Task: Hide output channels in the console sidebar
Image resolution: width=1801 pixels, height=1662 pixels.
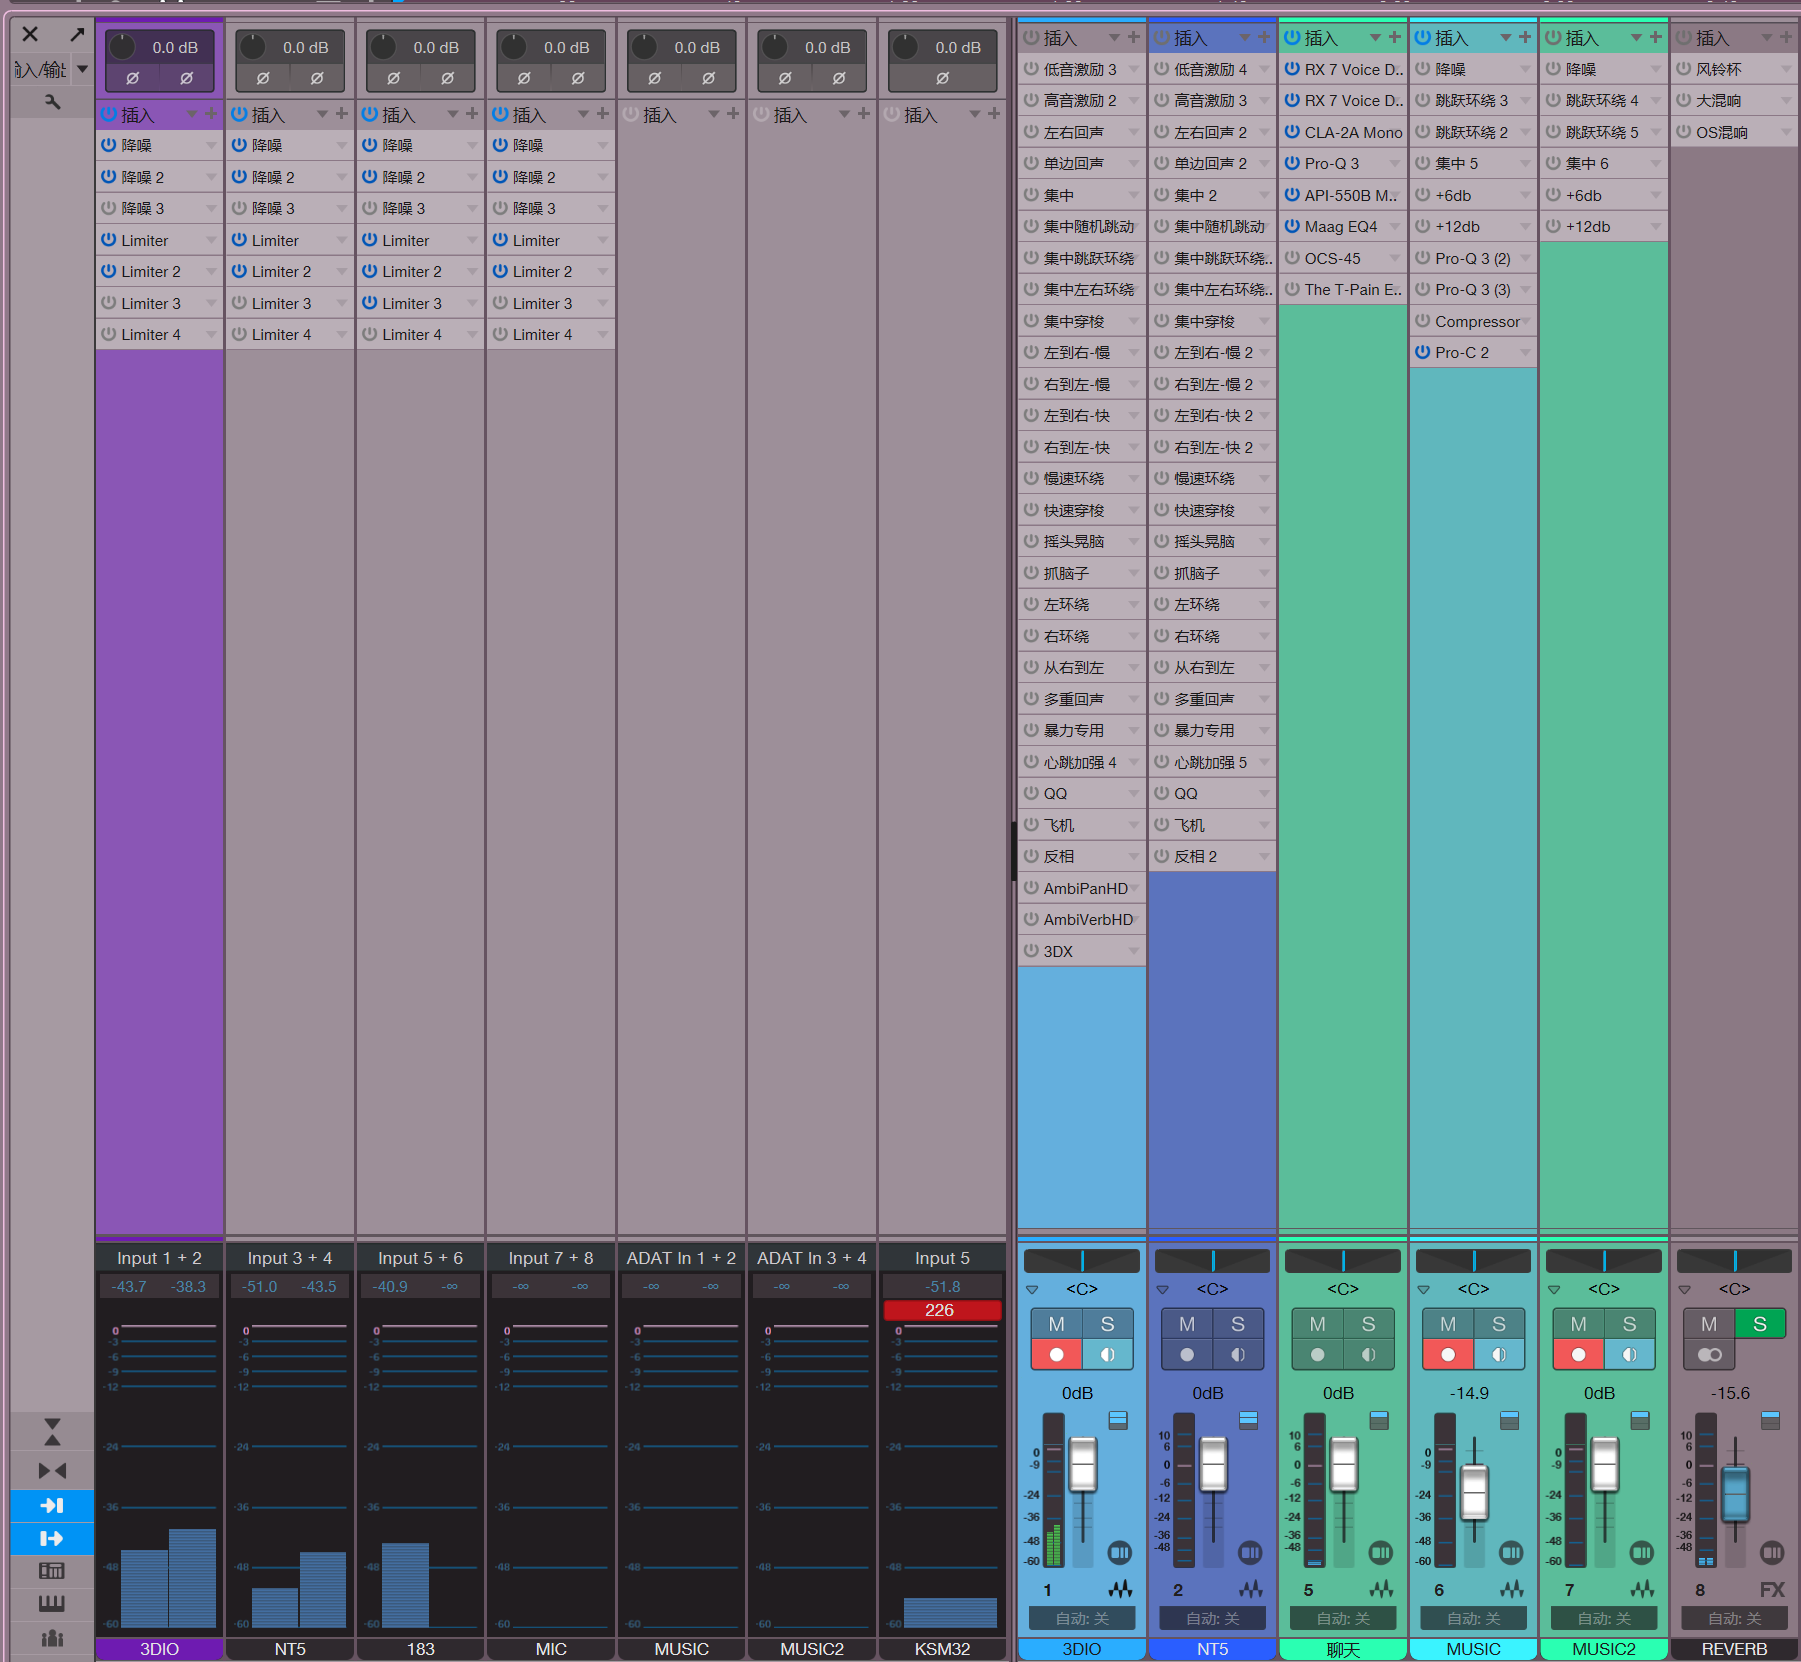Action: click(52, 1538)
